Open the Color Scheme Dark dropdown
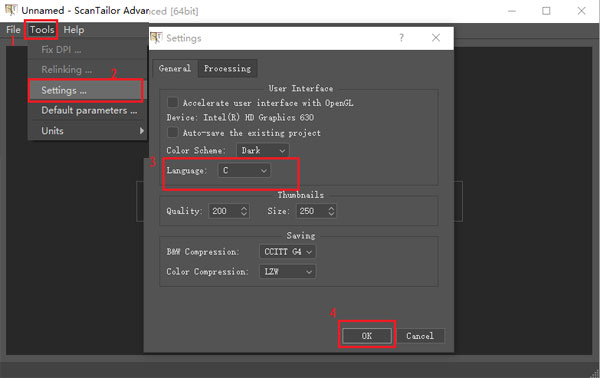The width and height of the screenshot is (600, 378). [x=263, y=150]
